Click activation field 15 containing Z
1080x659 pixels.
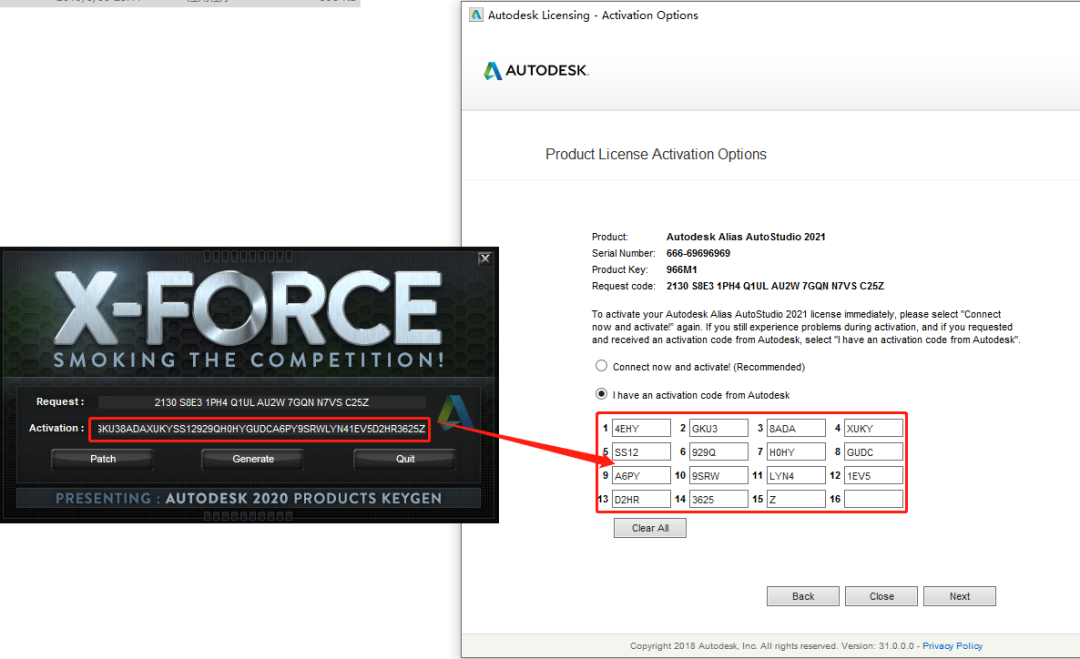coord(796,499)
